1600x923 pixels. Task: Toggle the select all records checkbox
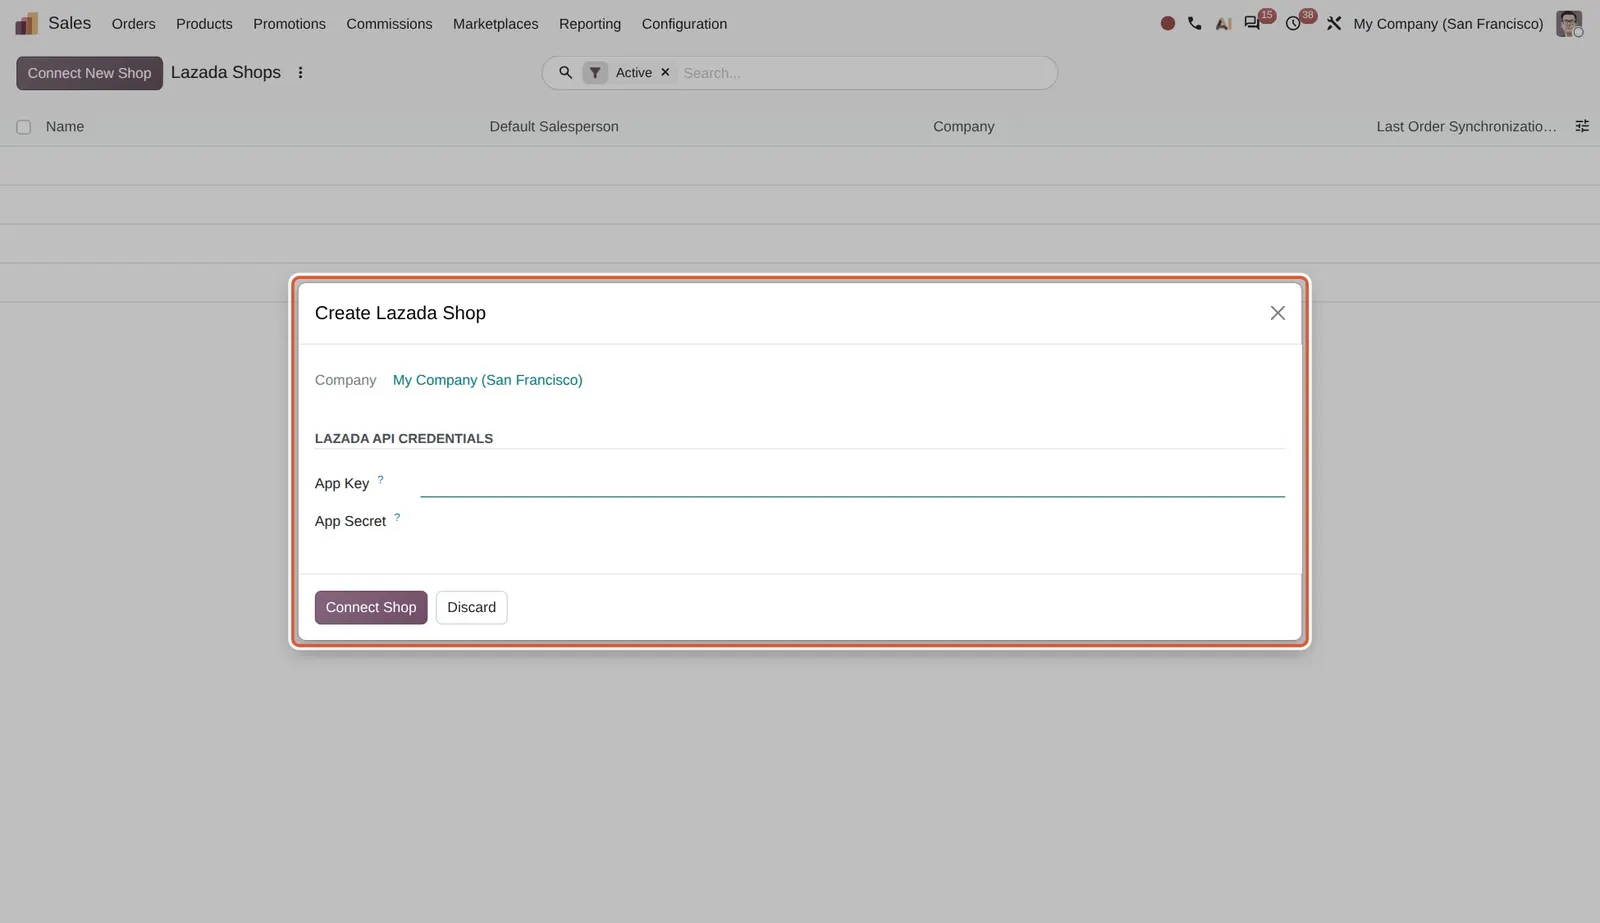[x=24, y=127]
